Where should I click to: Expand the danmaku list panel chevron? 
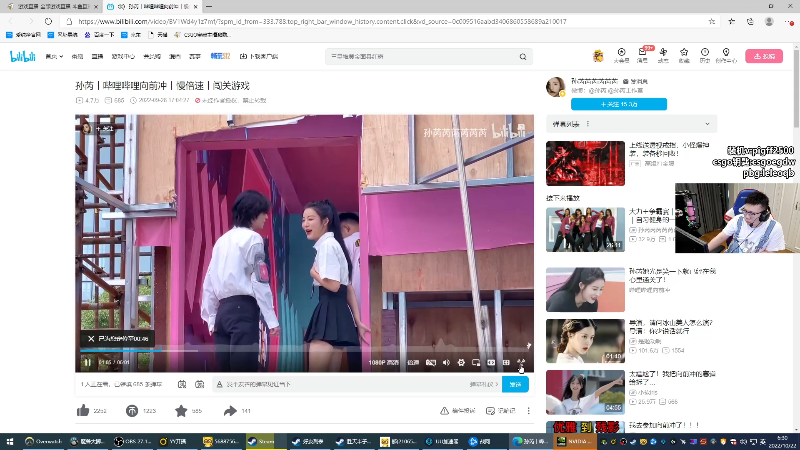[x=707, y=124]
